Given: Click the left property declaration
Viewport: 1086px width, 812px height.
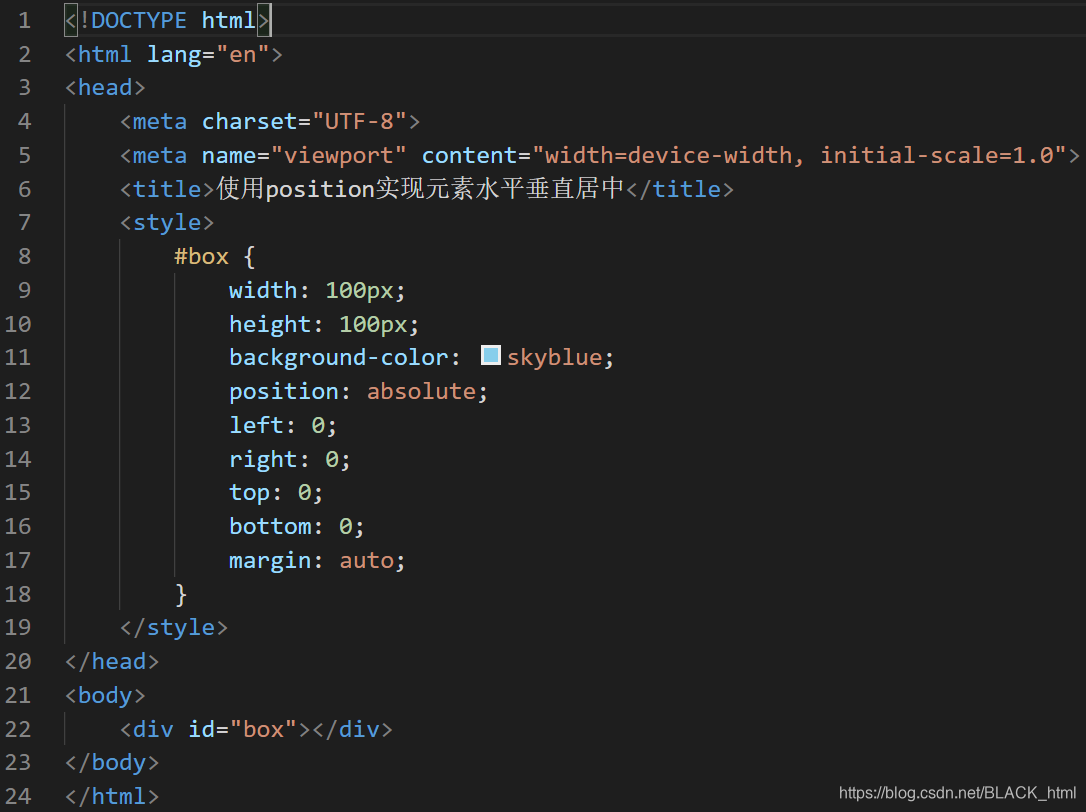Looking at the screenshot, I should click(283, 425).
